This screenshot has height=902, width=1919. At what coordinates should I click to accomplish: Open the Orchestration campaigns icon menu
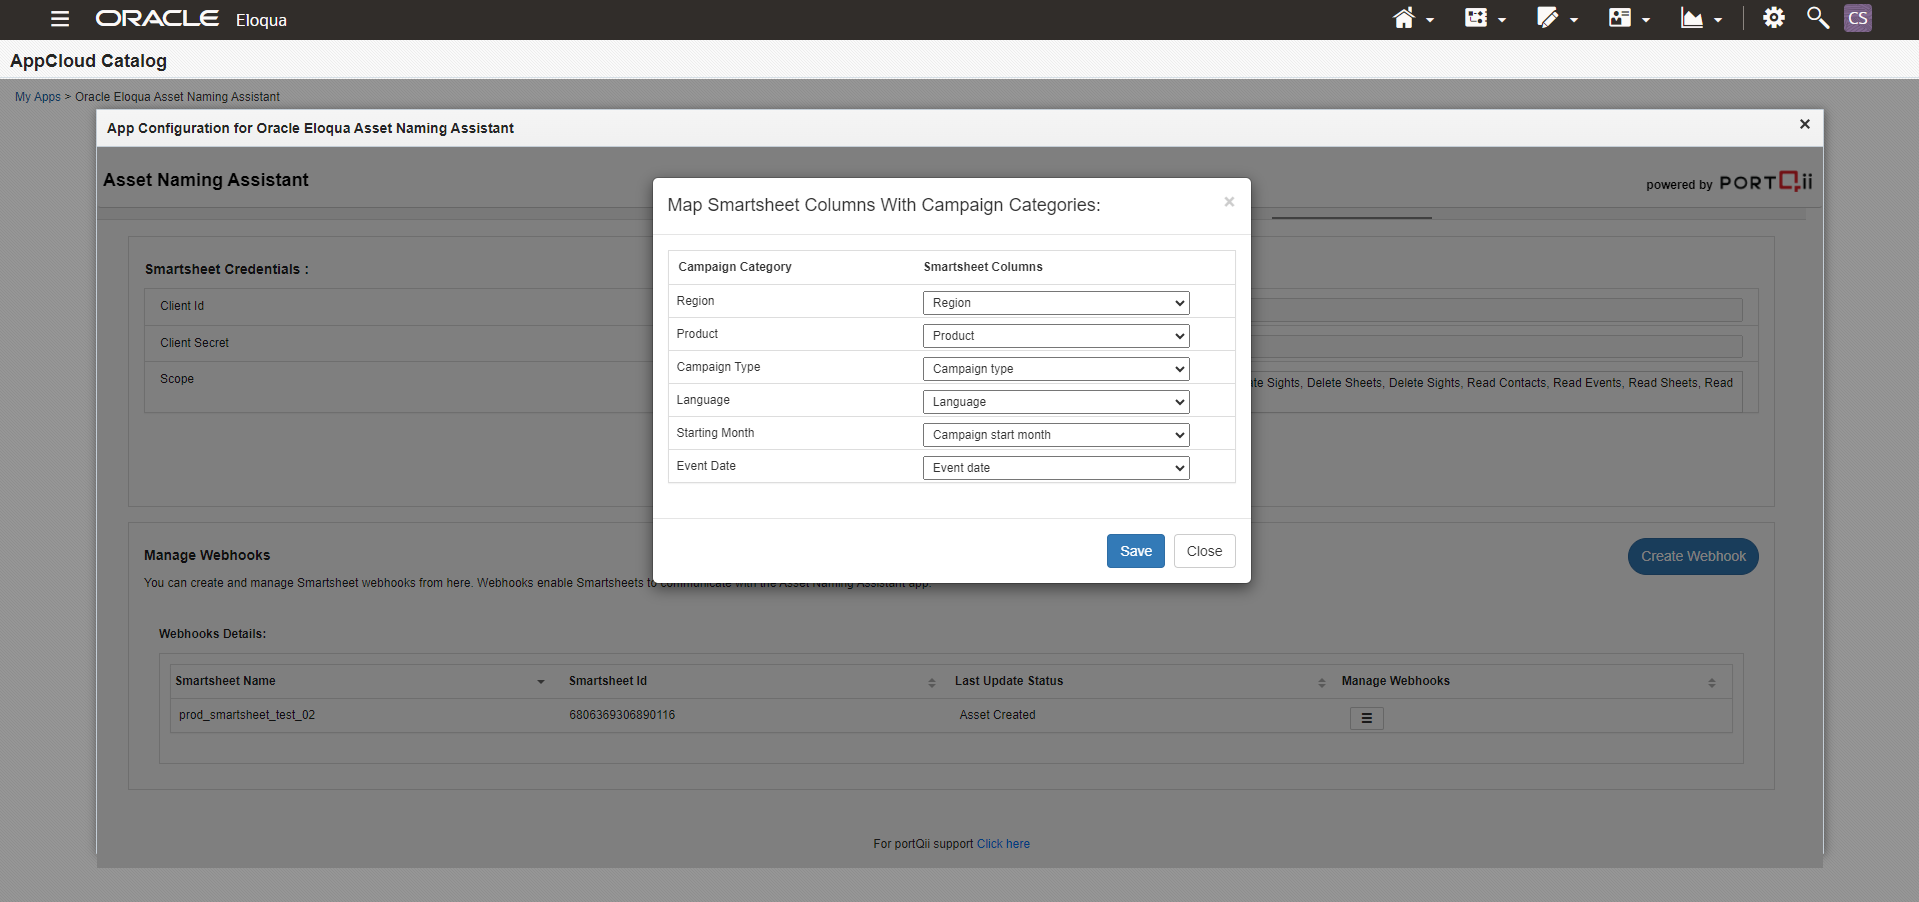click(x=1477, y=19)
